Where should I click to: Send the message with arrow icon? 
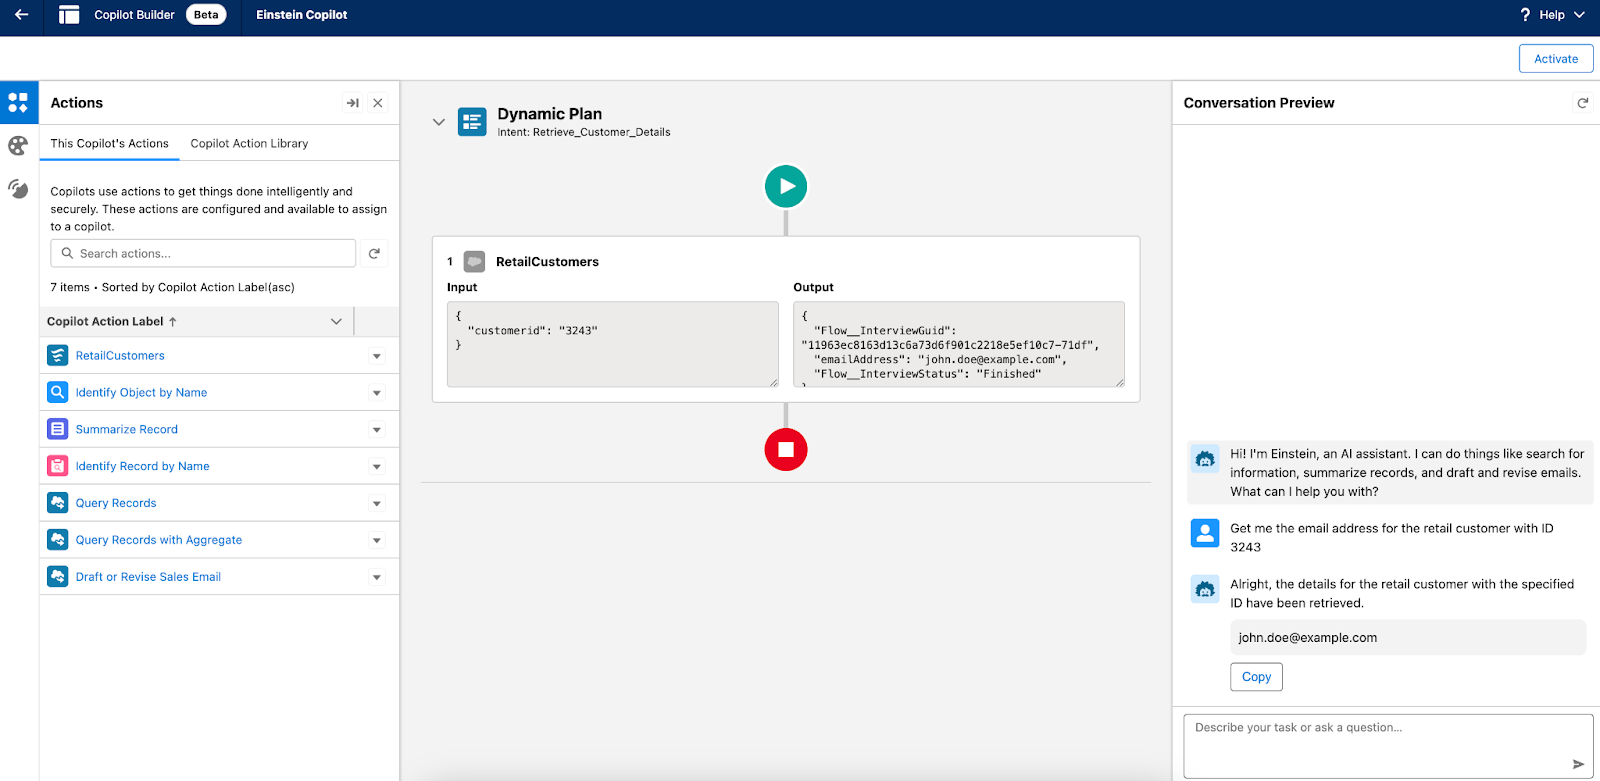point(1578,764)
